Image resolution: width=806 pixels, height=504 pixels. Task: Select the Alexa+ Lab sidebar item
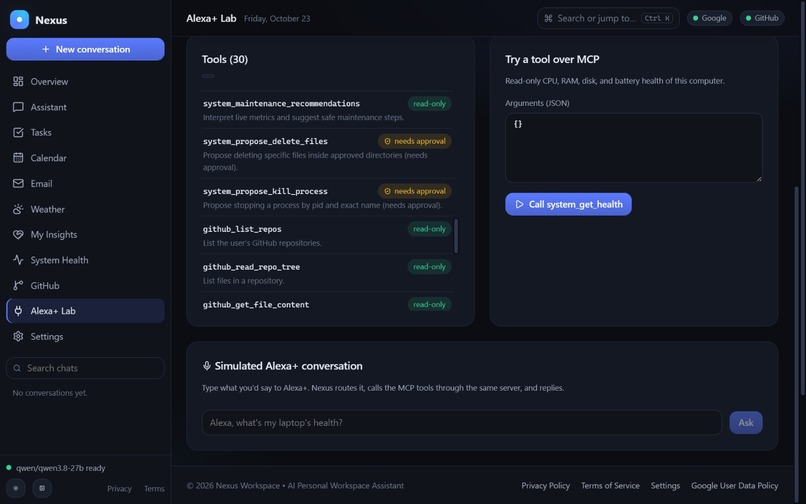pyautogui.click(x=85, y=311)
